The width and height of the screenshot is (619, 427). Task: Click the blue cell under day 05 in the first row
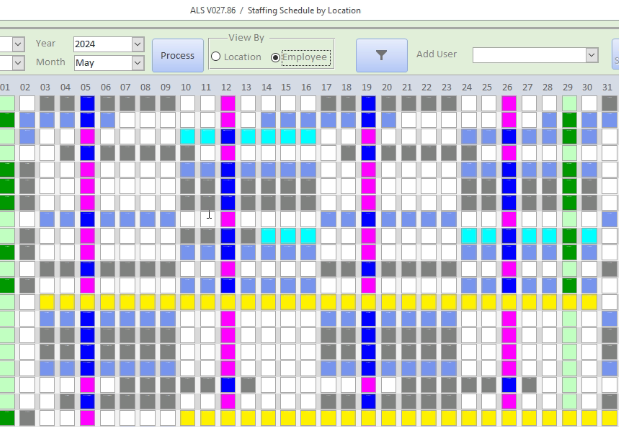pos(87,103)
